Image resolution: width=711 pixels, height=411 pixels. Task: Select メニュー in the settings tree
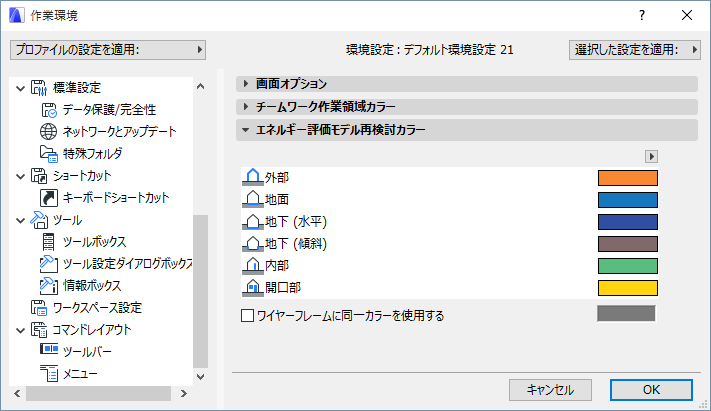coord(80,374)
